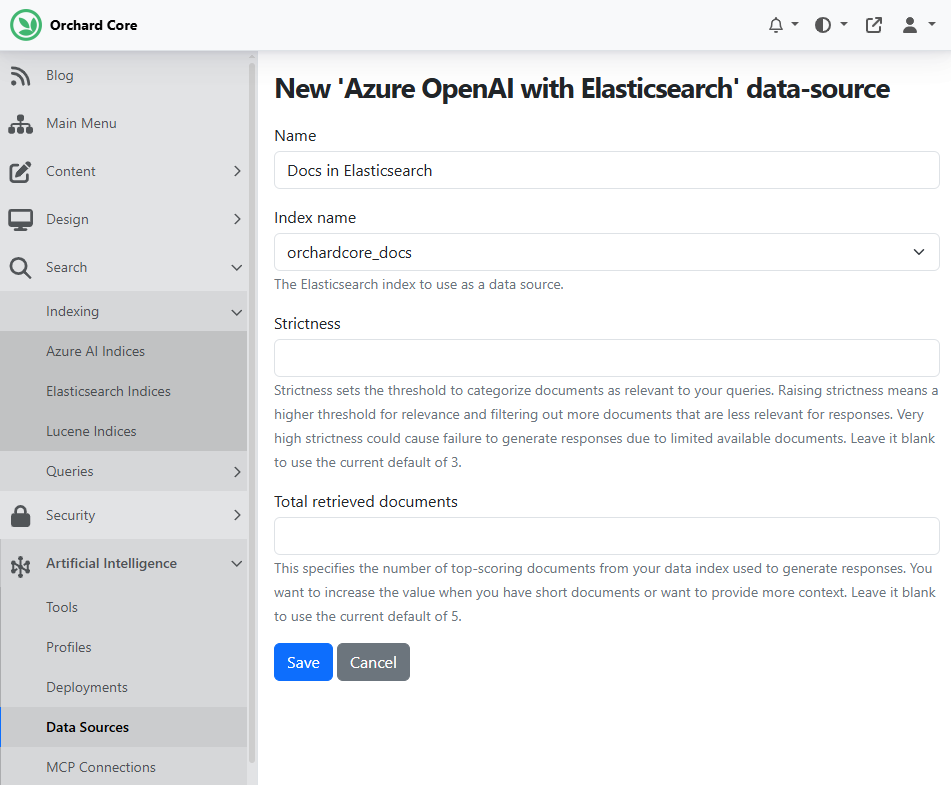
Task: Collapse the Search menu chevron
Action: point(237,268)
